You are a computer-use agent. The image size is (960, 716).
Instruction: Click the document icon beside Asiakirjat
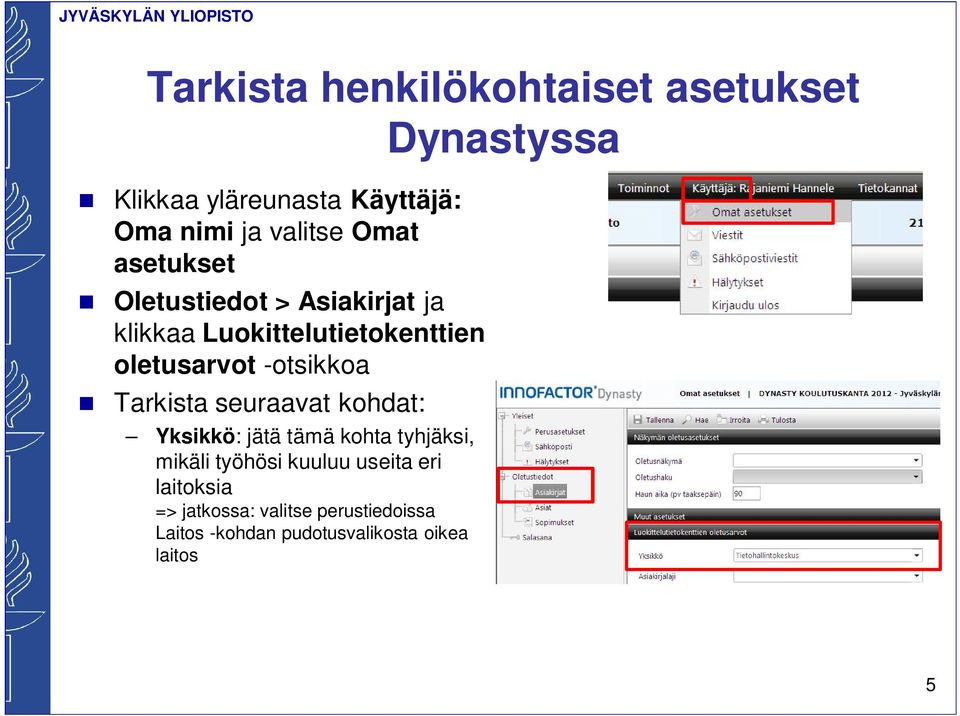click(x=527, y=492)
